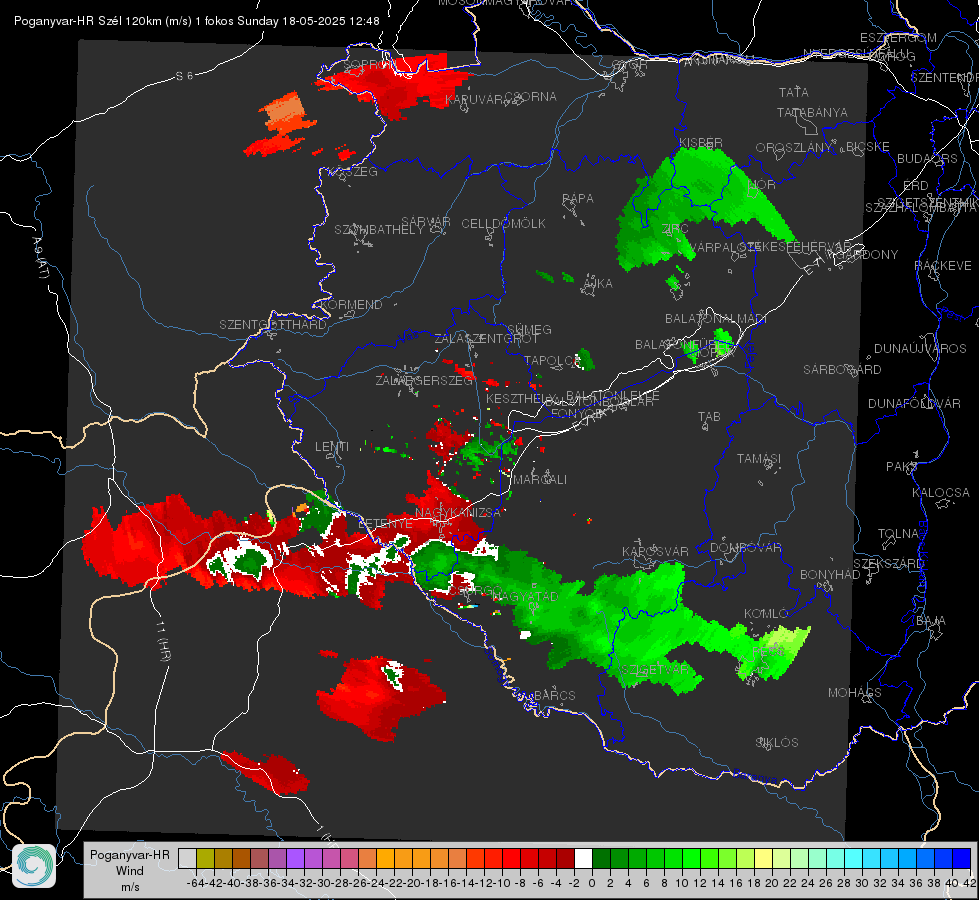Click the TOLNA city label
Image resolution: width=979 pixels, height=900 pixels.
click(898, 534)
